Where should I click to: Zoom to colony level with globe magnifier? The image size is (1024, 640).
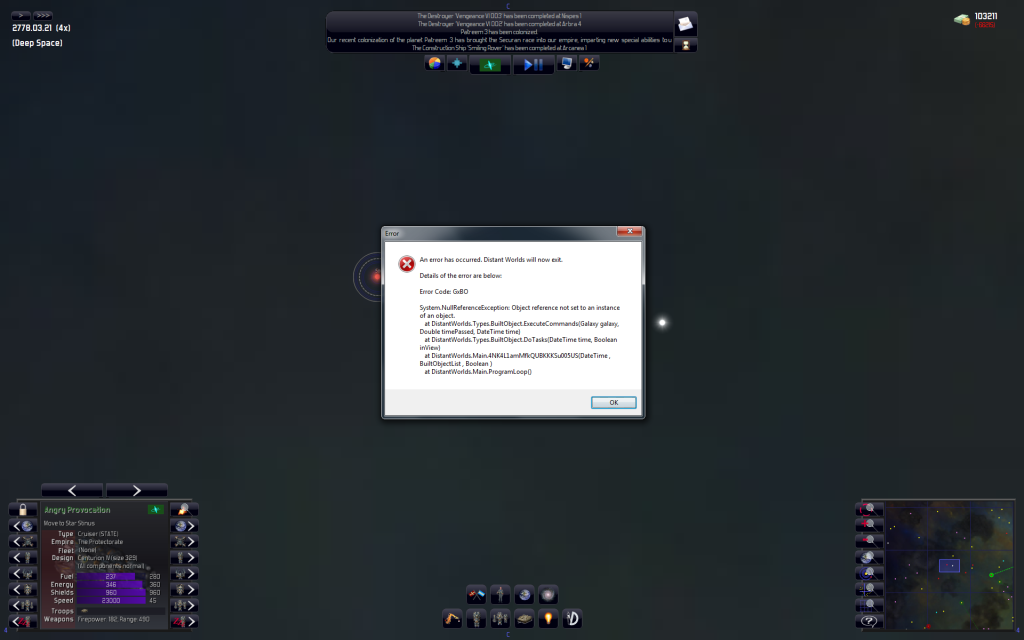coord(869,557)
